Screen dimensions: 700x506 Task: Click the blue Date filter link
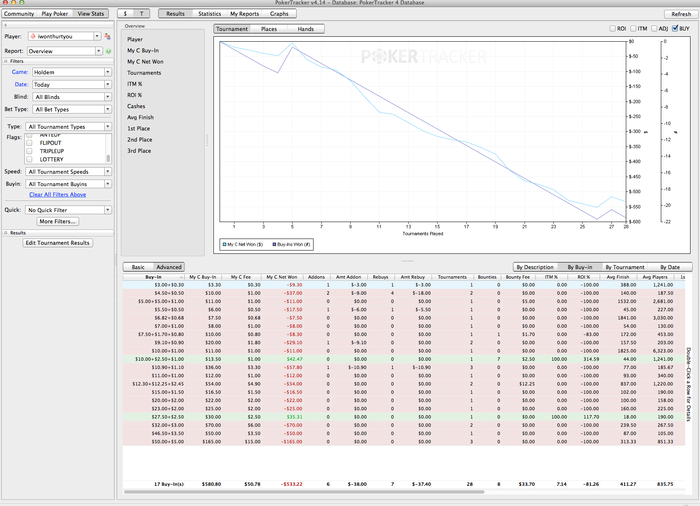point(21,84)
